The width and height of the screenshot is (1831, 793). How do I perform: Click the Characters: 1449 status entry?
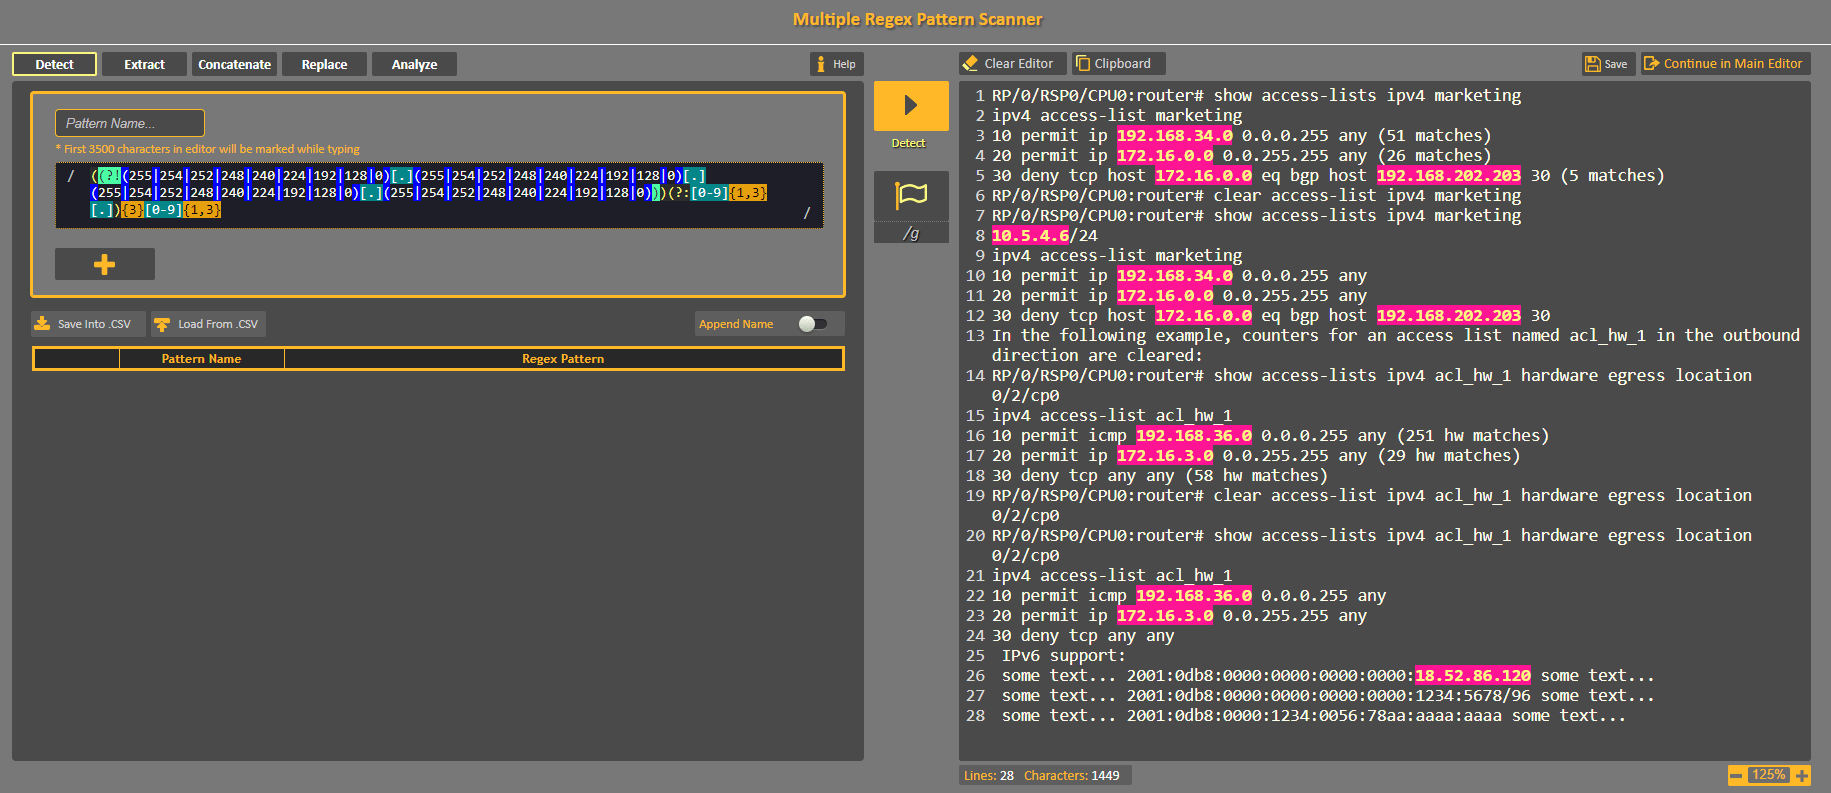pyautogui.click(x=1072, y=775)
